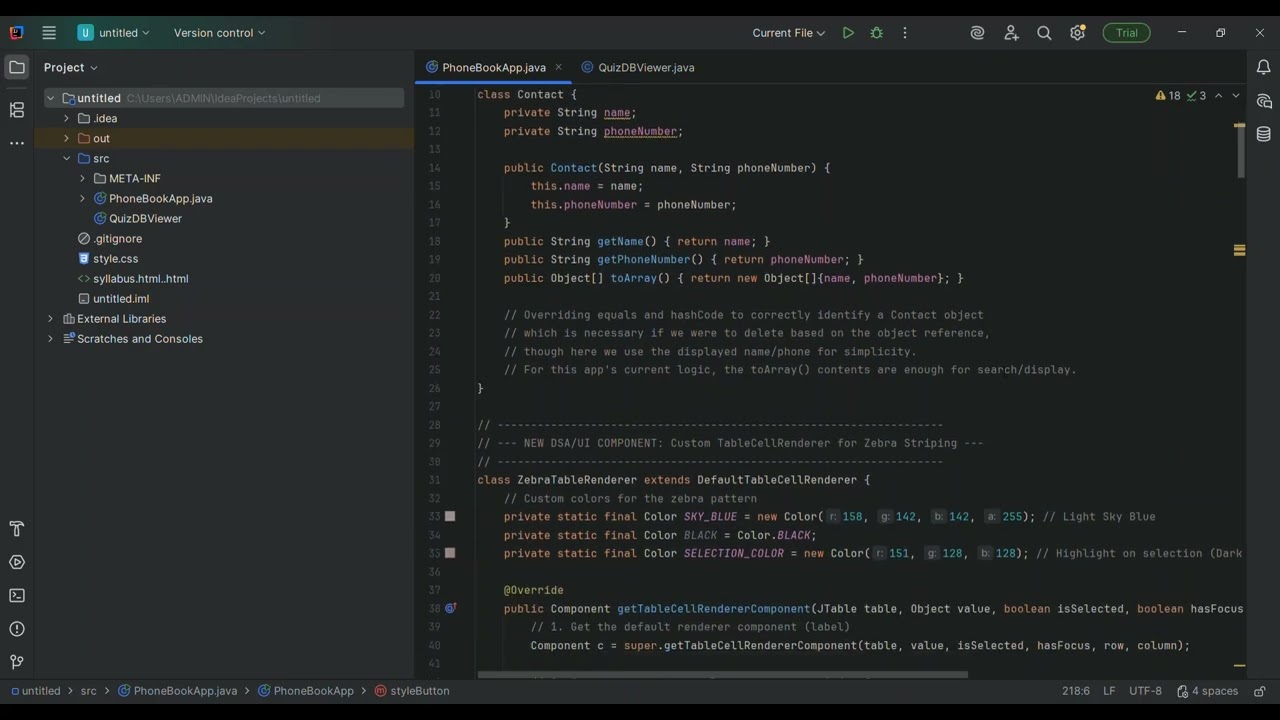
Task: Switch to the QuizDBViewer.java tab
Action: 638,68
